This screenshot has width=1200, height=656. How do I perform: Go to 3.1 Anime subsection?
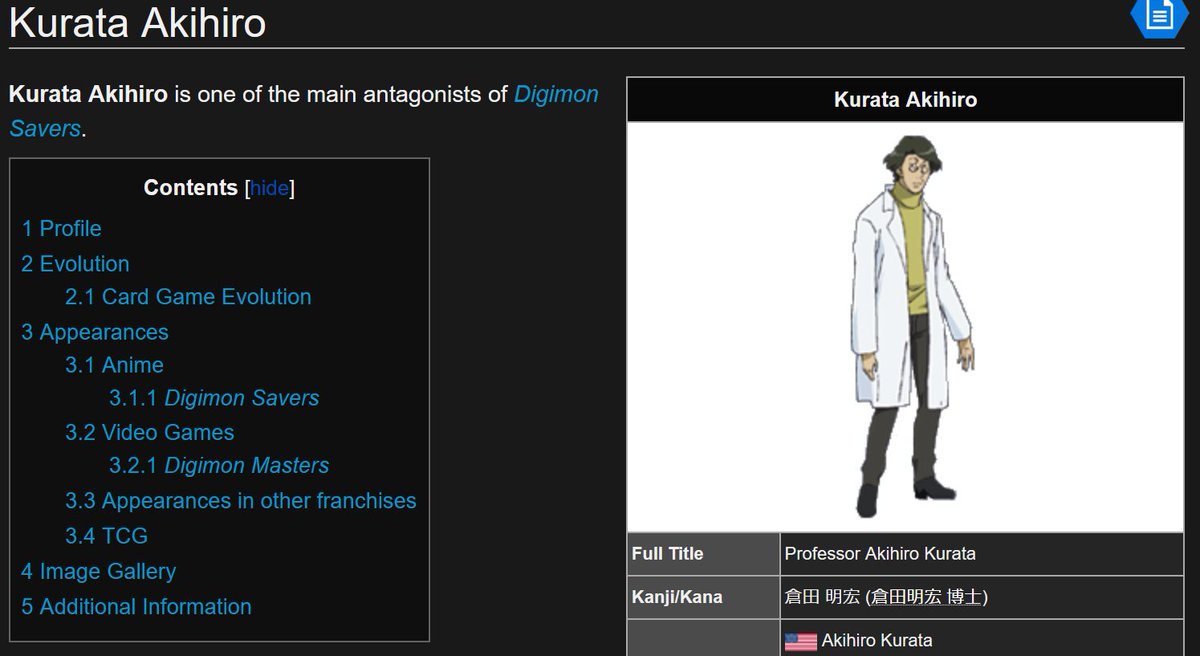[114, 365]
